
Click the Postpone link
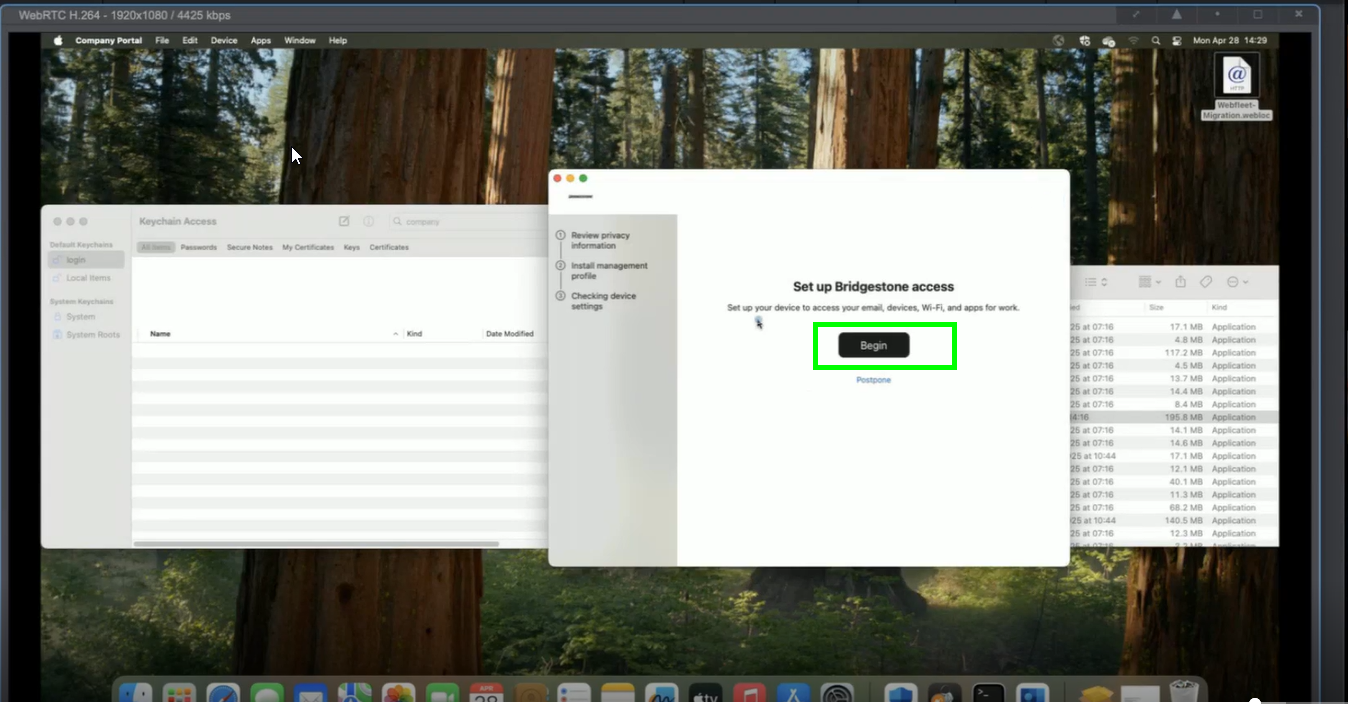click(x=874, y=380)
